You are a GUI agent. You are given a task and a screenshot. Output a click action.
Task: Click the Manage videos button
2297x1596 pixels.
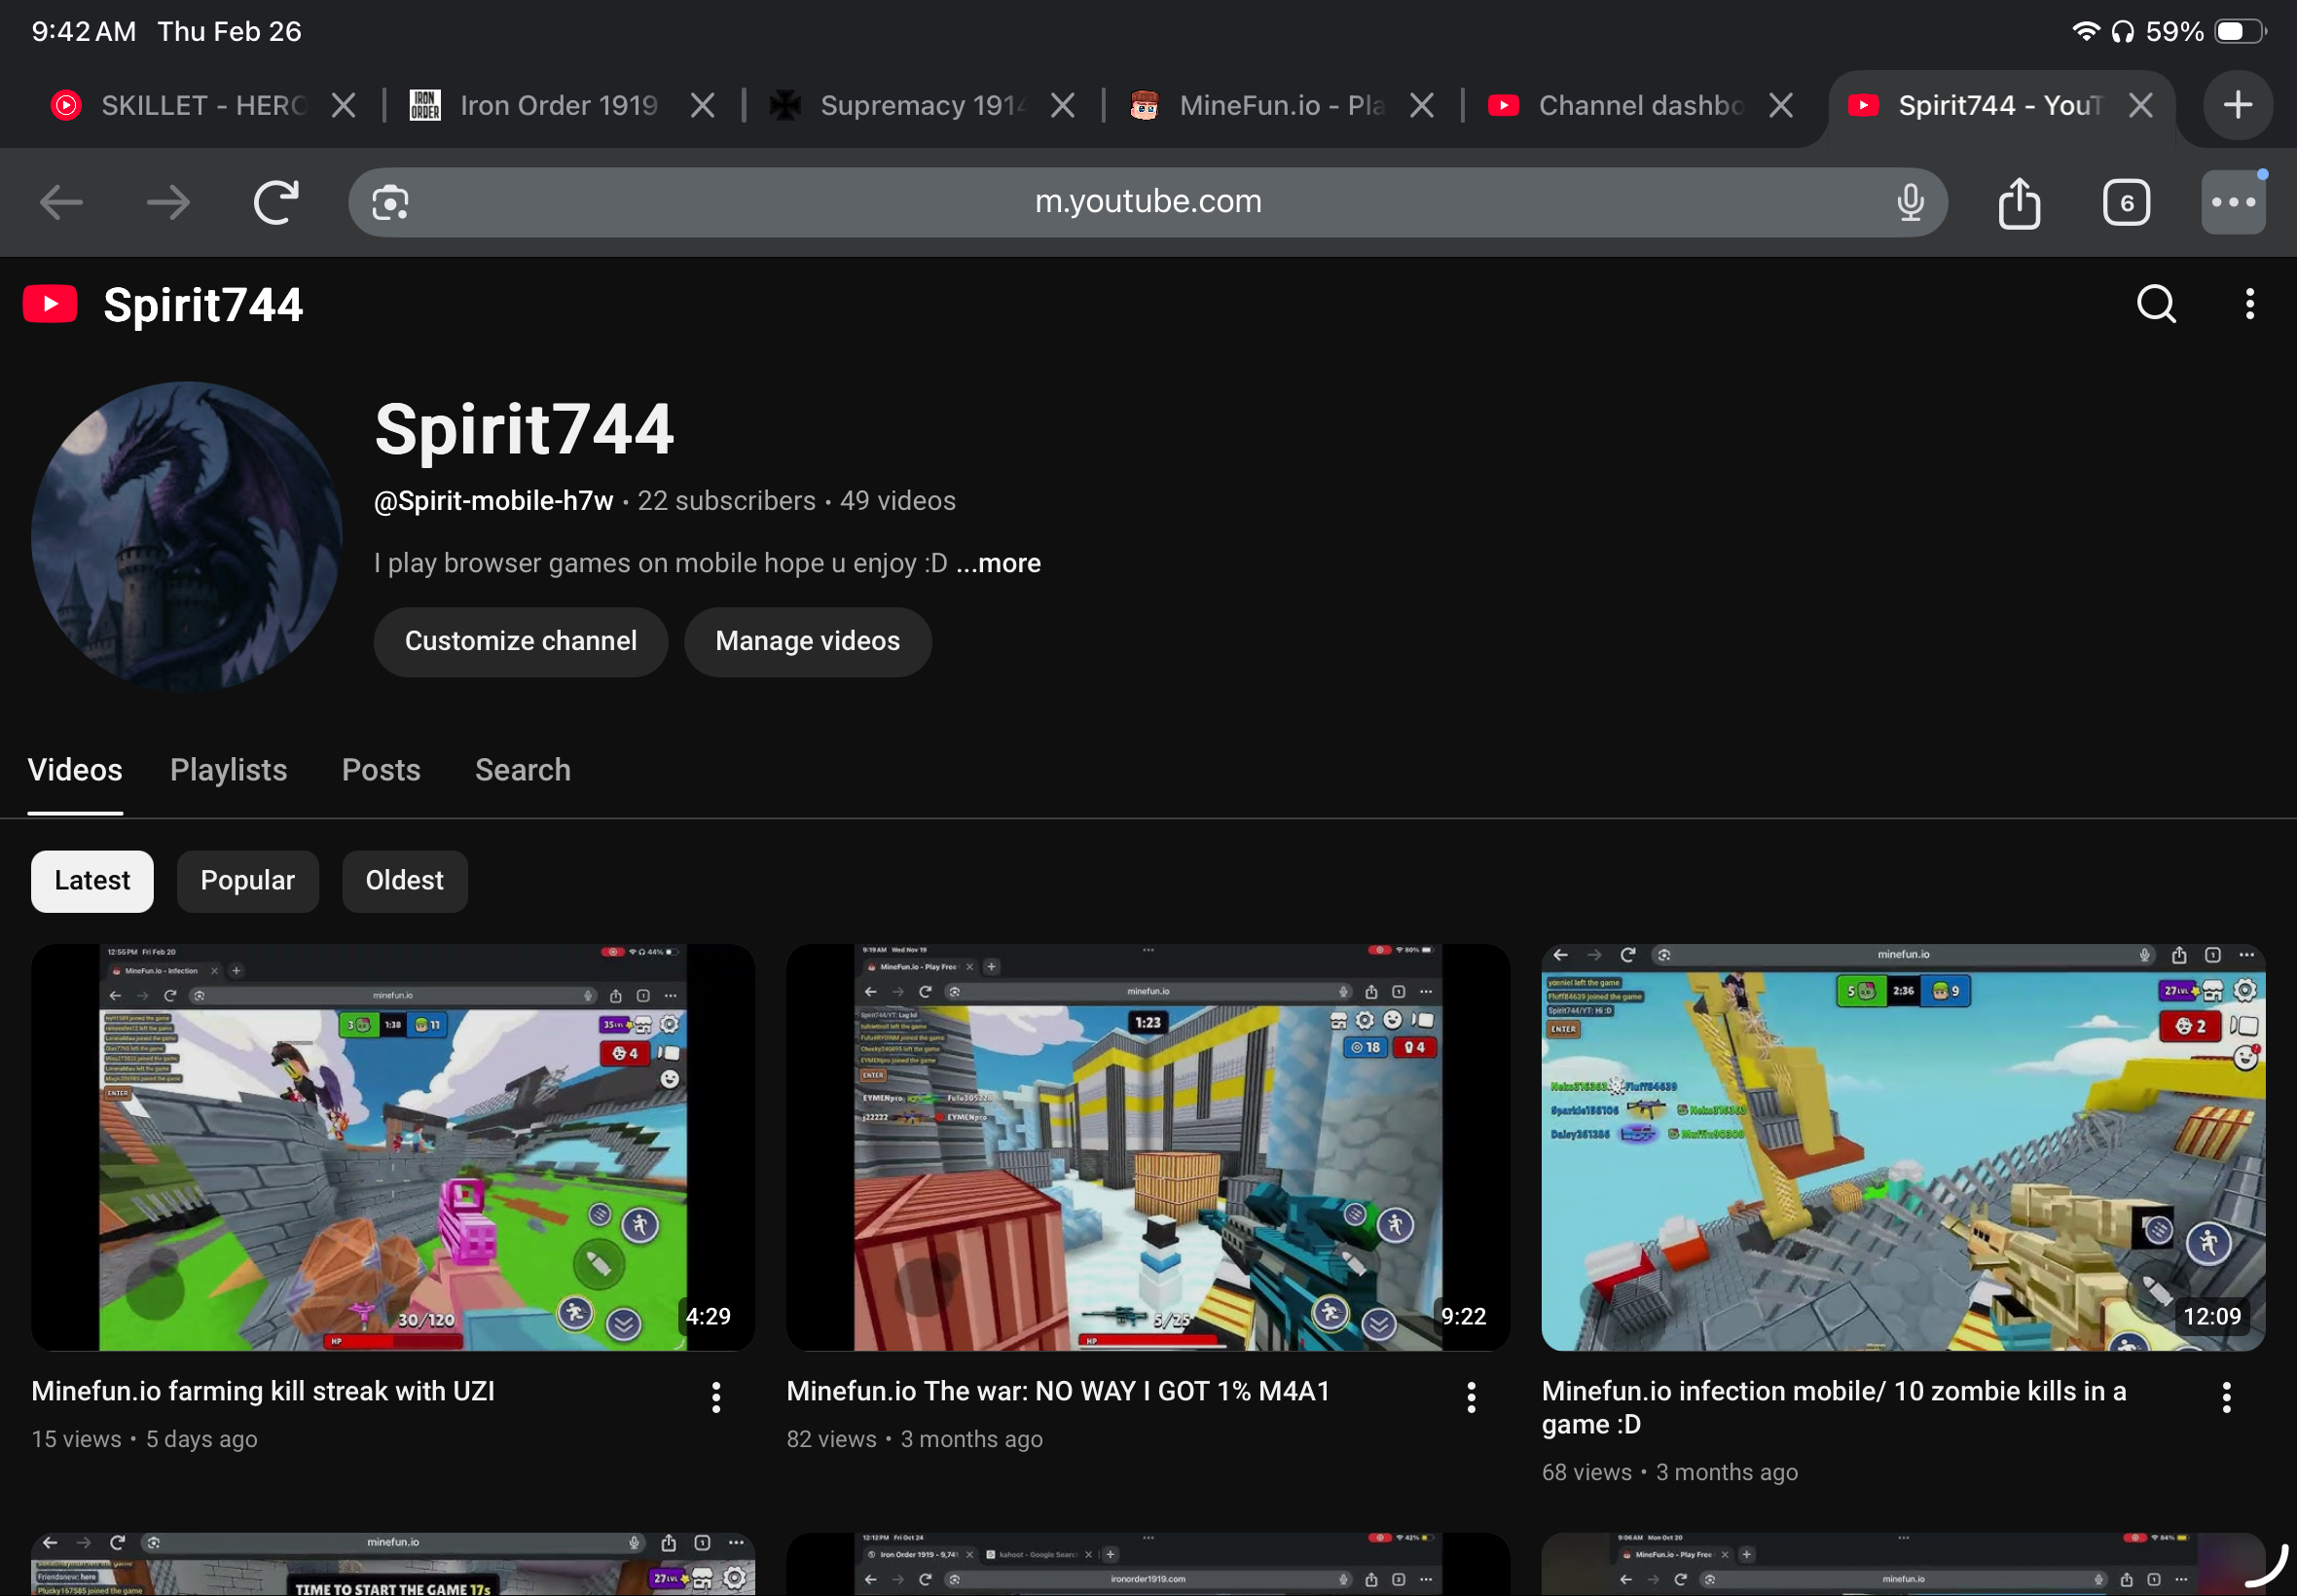807,641
